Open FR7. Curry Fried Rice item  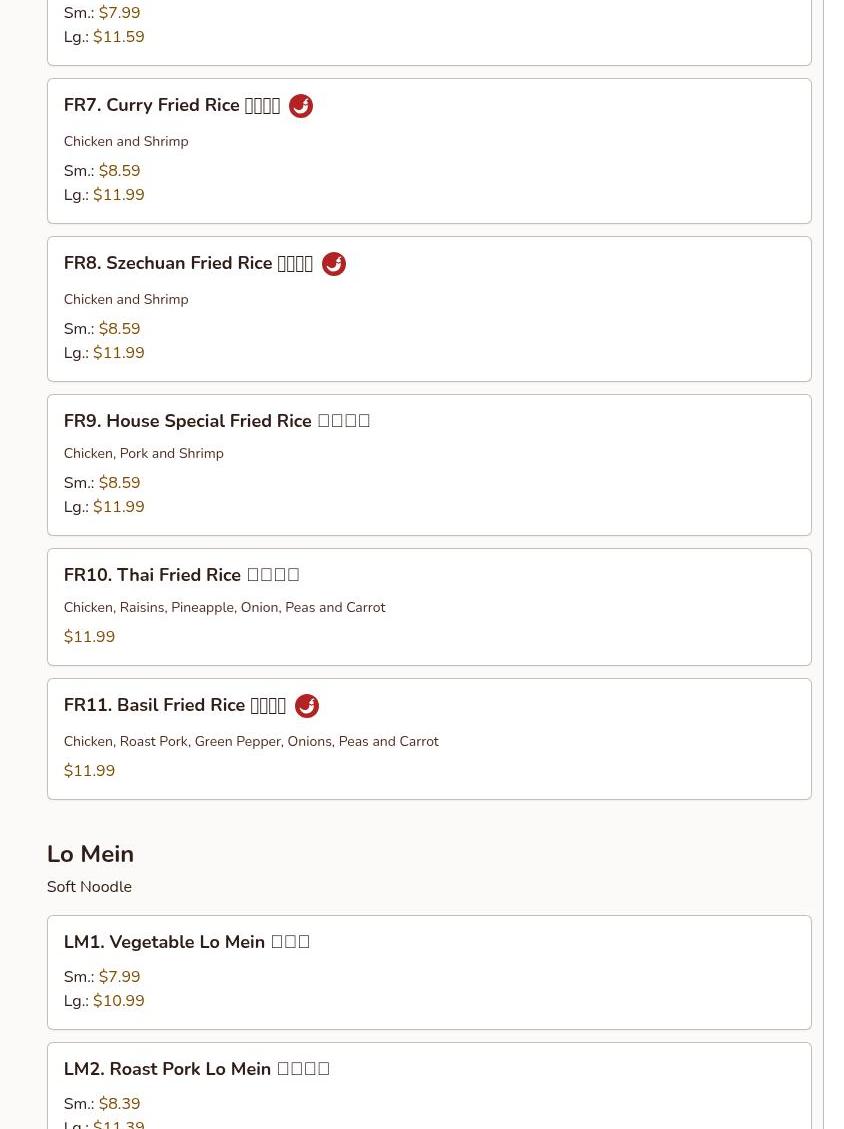[171, 106]
